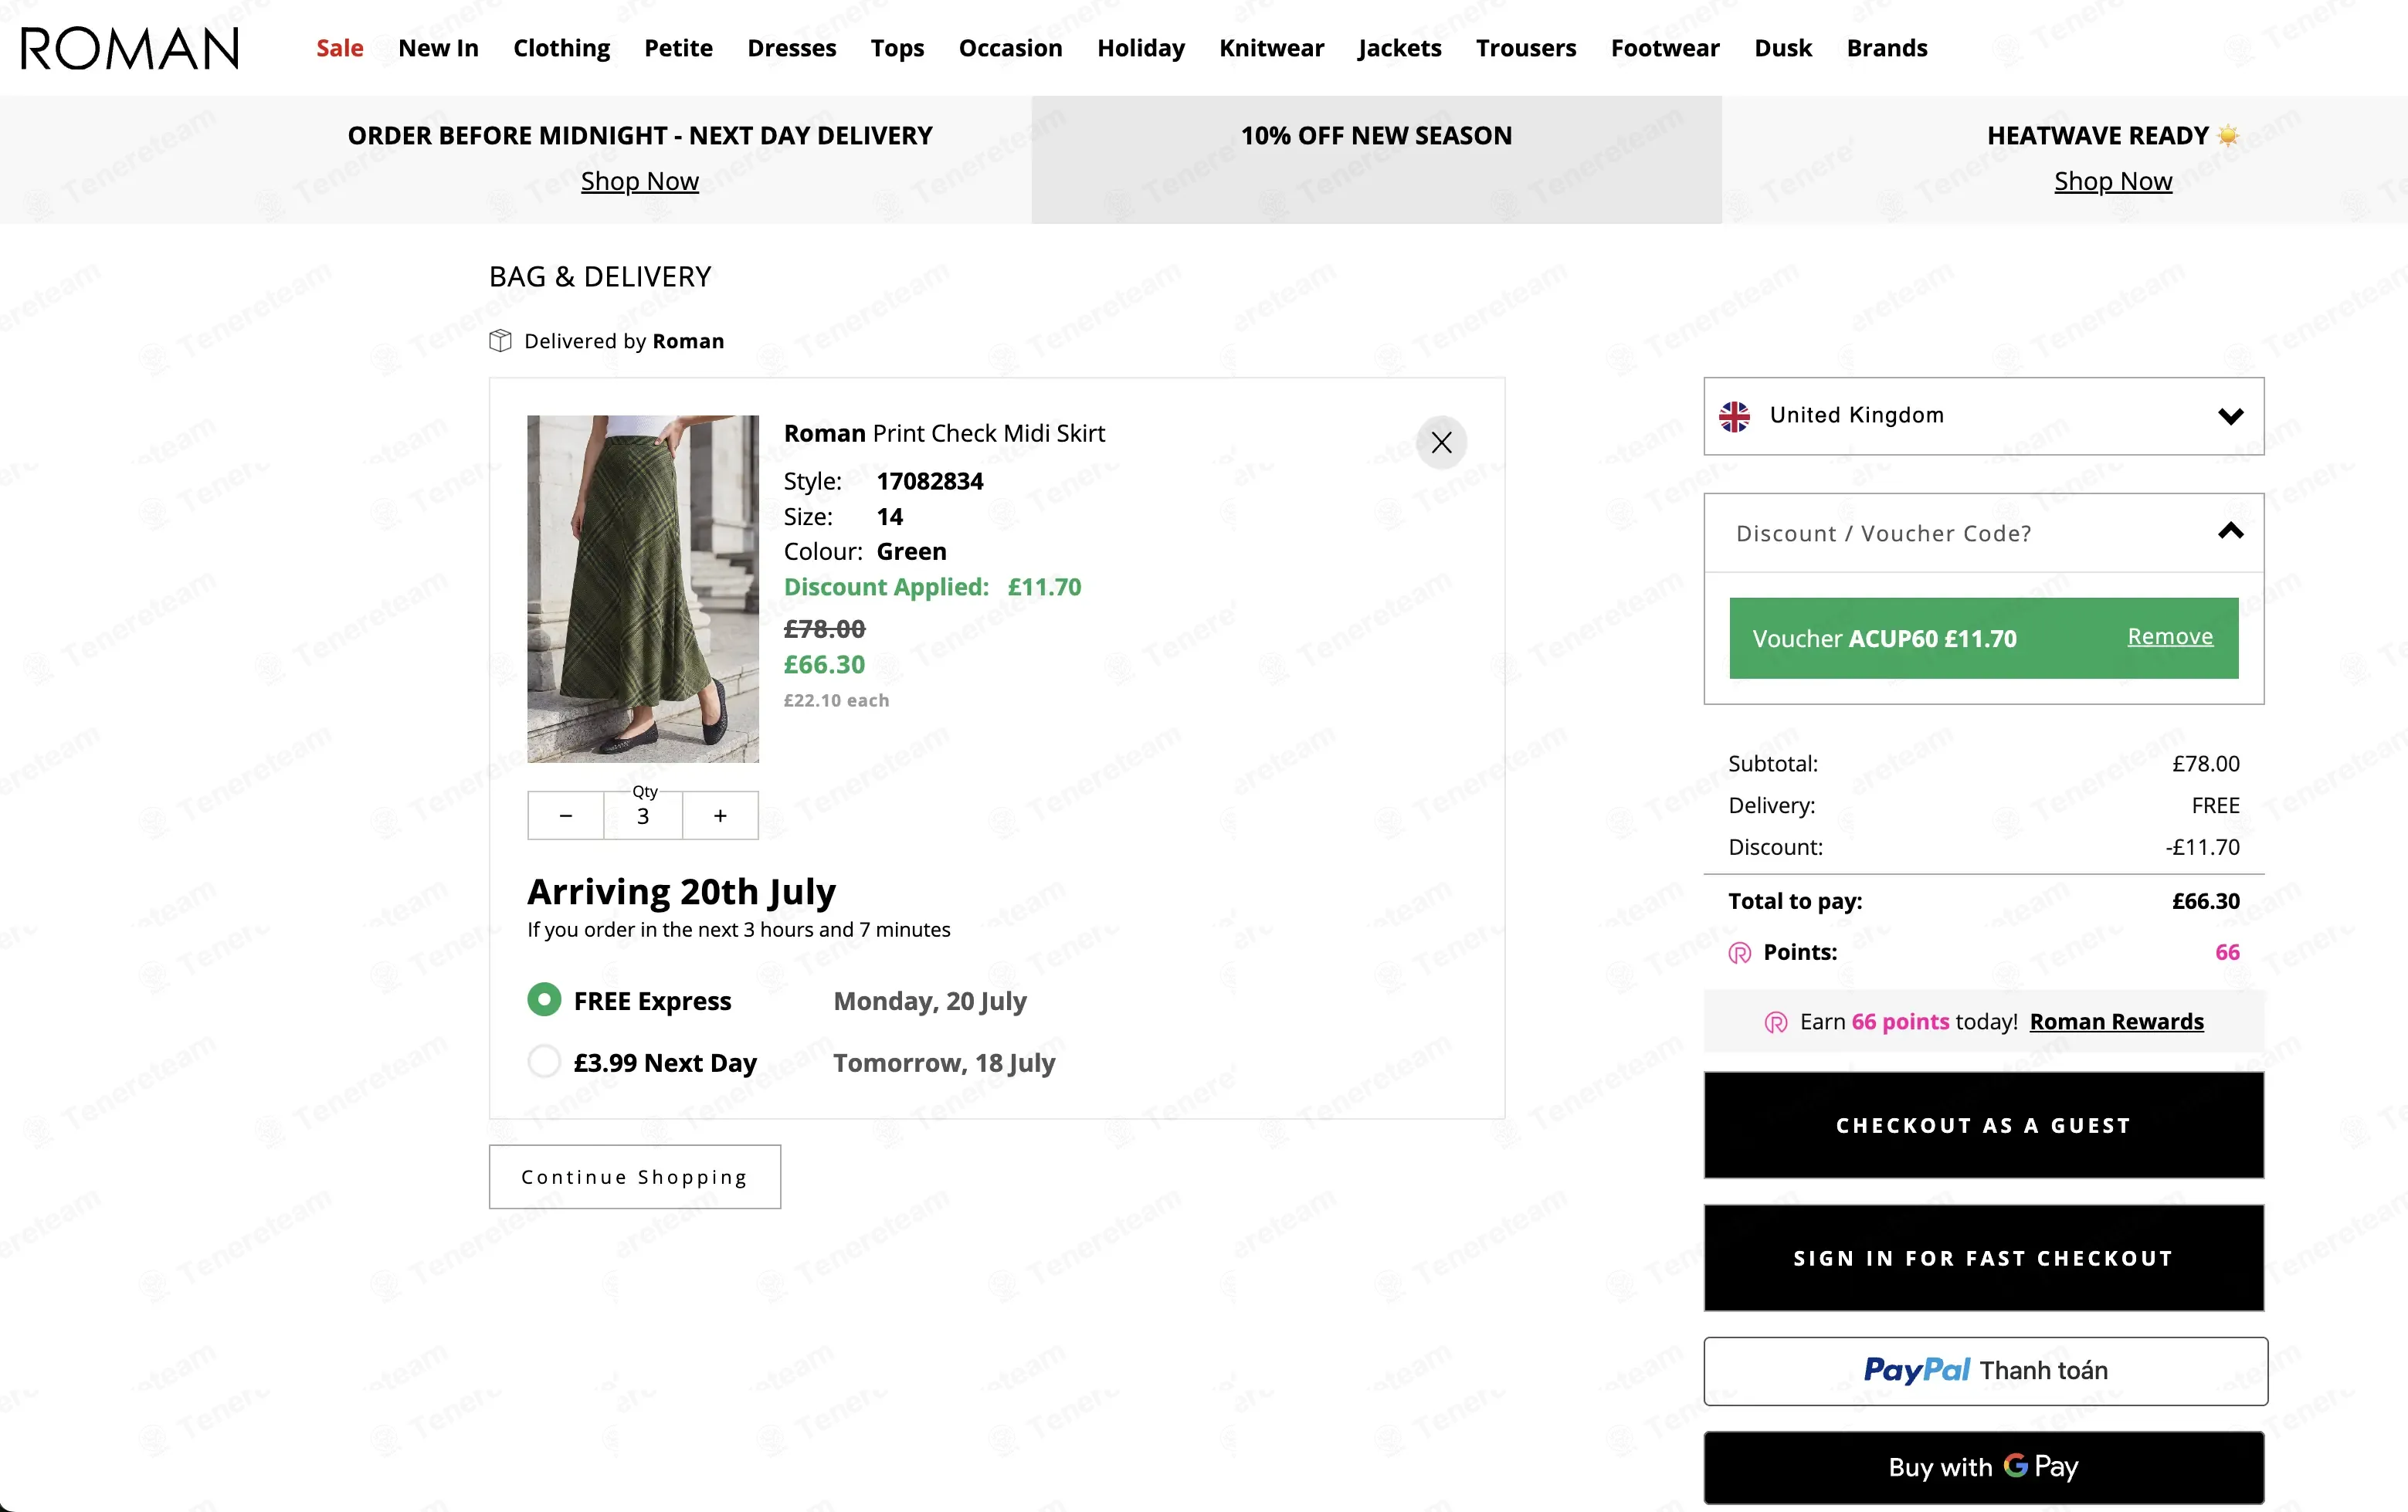This screenshot has width=2408, height=1512.
Task: Click the Subtotal amount £78.00
Action: pyautogui.click(x=2205, y=764)
